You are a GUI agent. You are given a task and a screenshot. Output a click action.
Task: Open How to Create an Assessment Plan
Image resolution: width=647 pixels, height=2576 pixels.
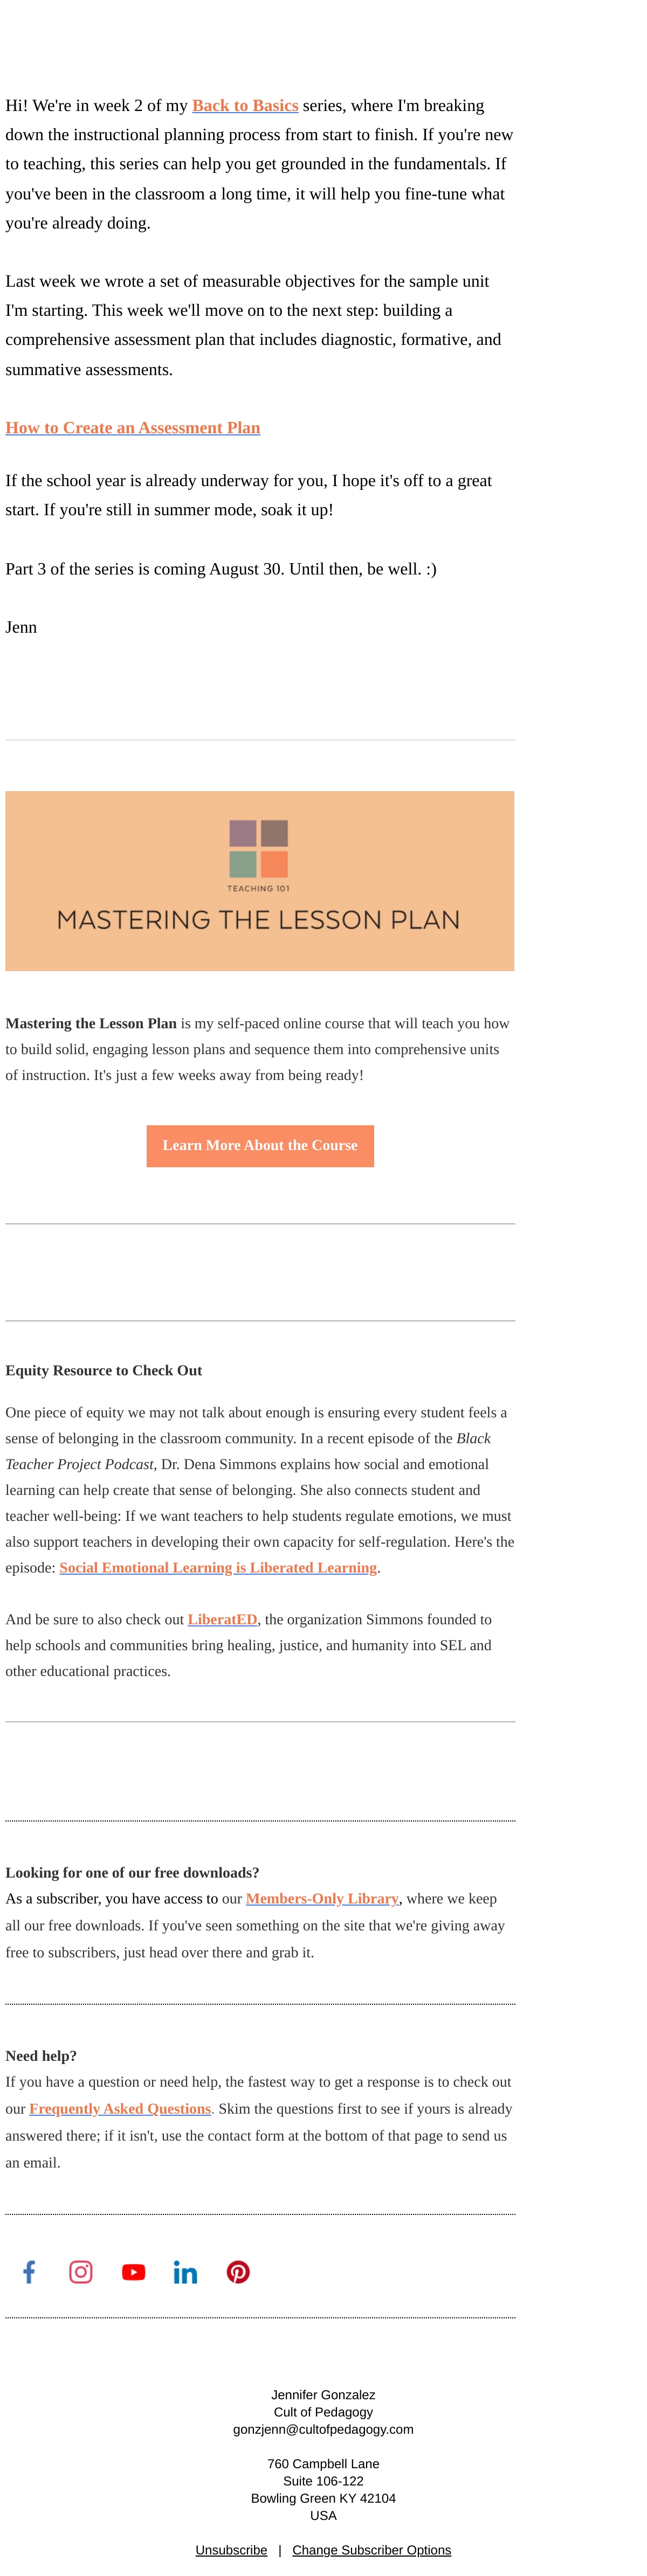point(133,427)
